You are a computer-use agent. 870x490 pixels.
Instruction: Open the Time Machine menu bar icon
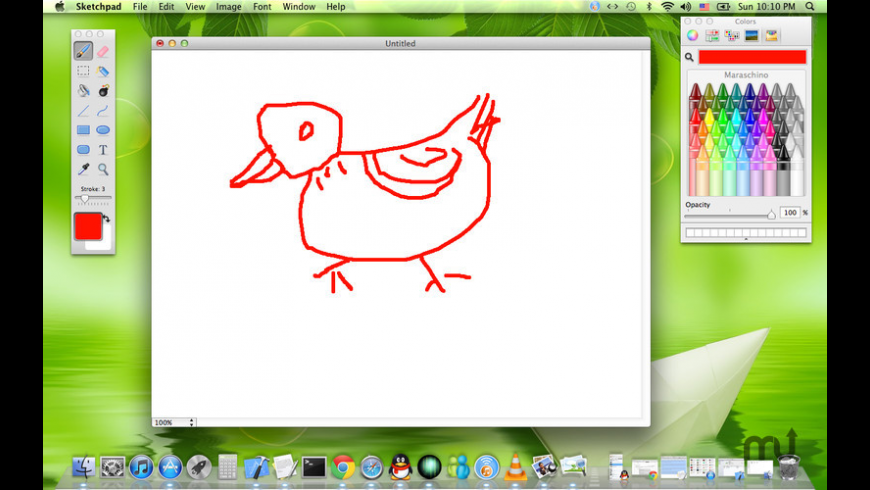631,7
